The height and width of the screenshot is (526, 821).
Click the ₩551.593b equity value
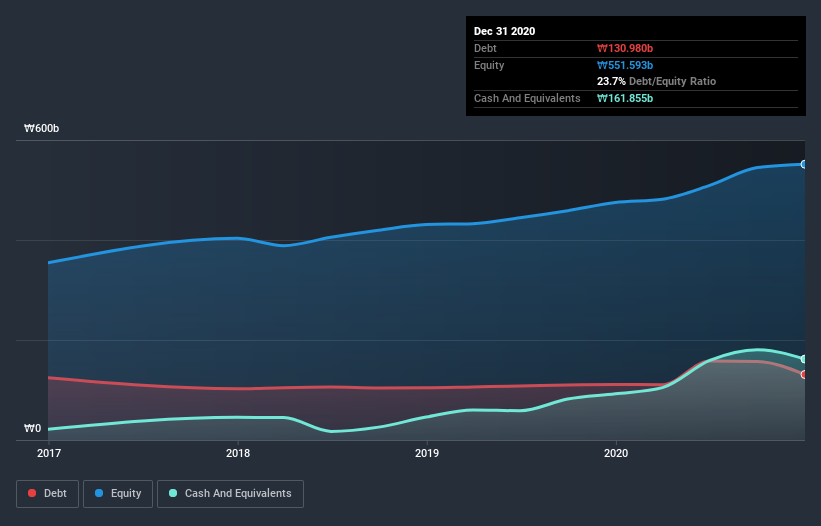pyautogui.click(x=625, y=65)
